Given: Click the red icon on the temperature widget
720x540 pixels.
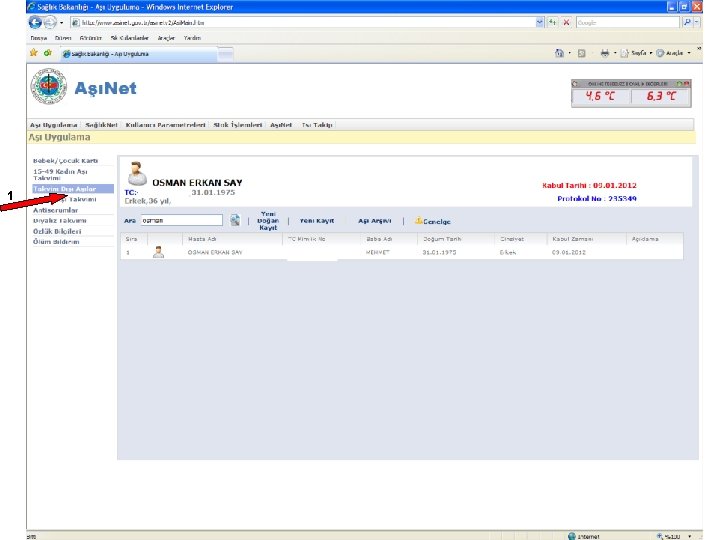Looking at the screenshot, I should pyautogui.click(x=686, y=84).
